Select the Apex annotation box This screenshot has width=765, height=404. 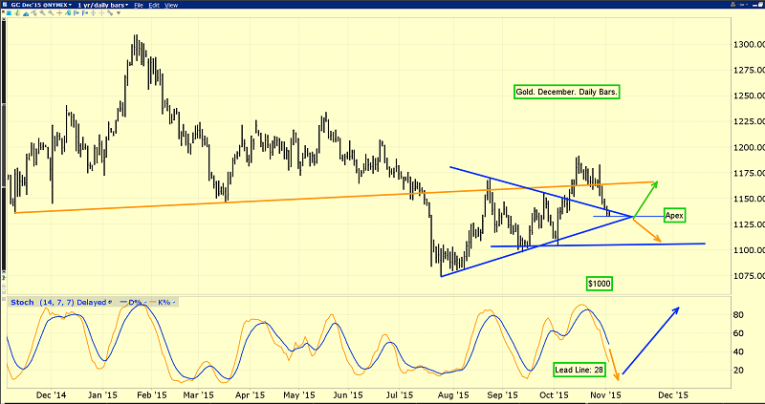pos(675,215)
